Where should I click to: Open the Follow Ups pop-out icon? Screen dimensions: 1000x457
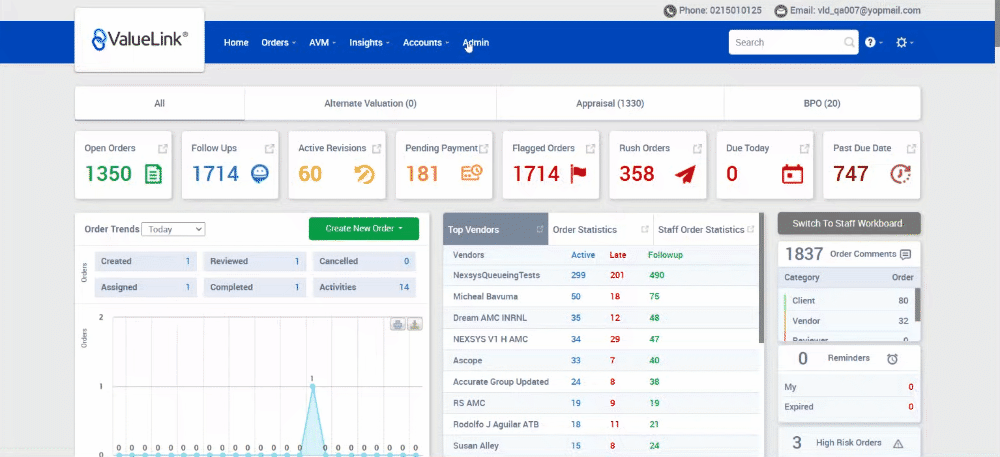coord(270,149)
